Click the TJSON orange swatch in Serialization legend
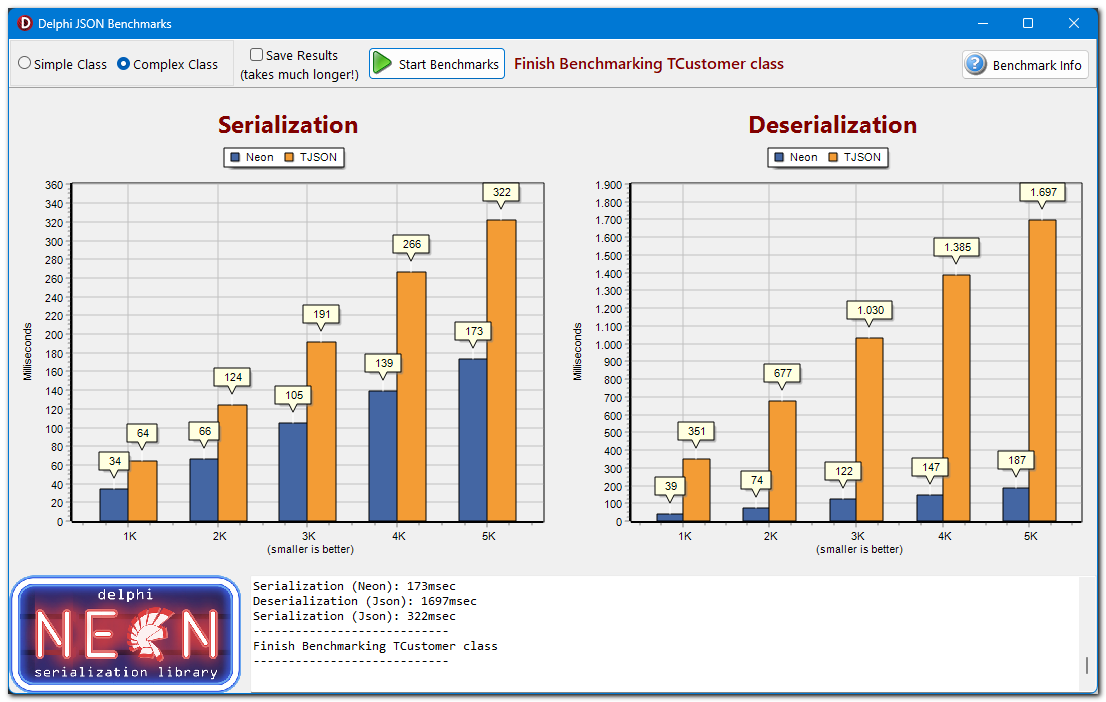Image resolution: width=1106 pixels, height=702 pixels. click(289, 157)
